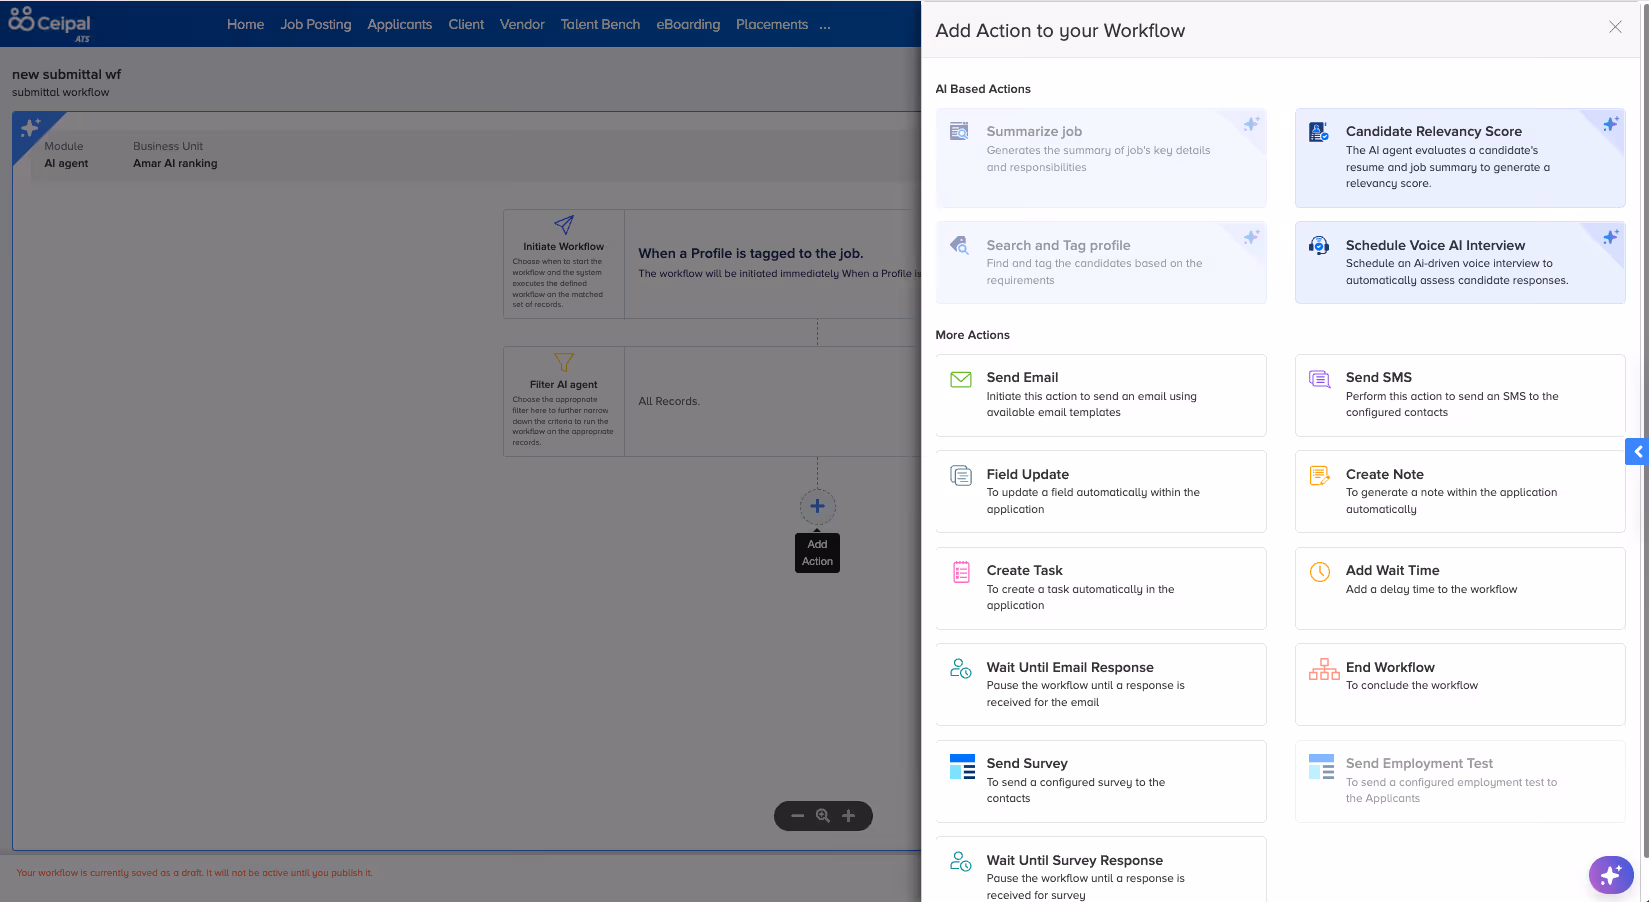Click the Initiate Workflow paper plane icon
The width and height of the screenshot is (1649, 902).
pos(563,225)
